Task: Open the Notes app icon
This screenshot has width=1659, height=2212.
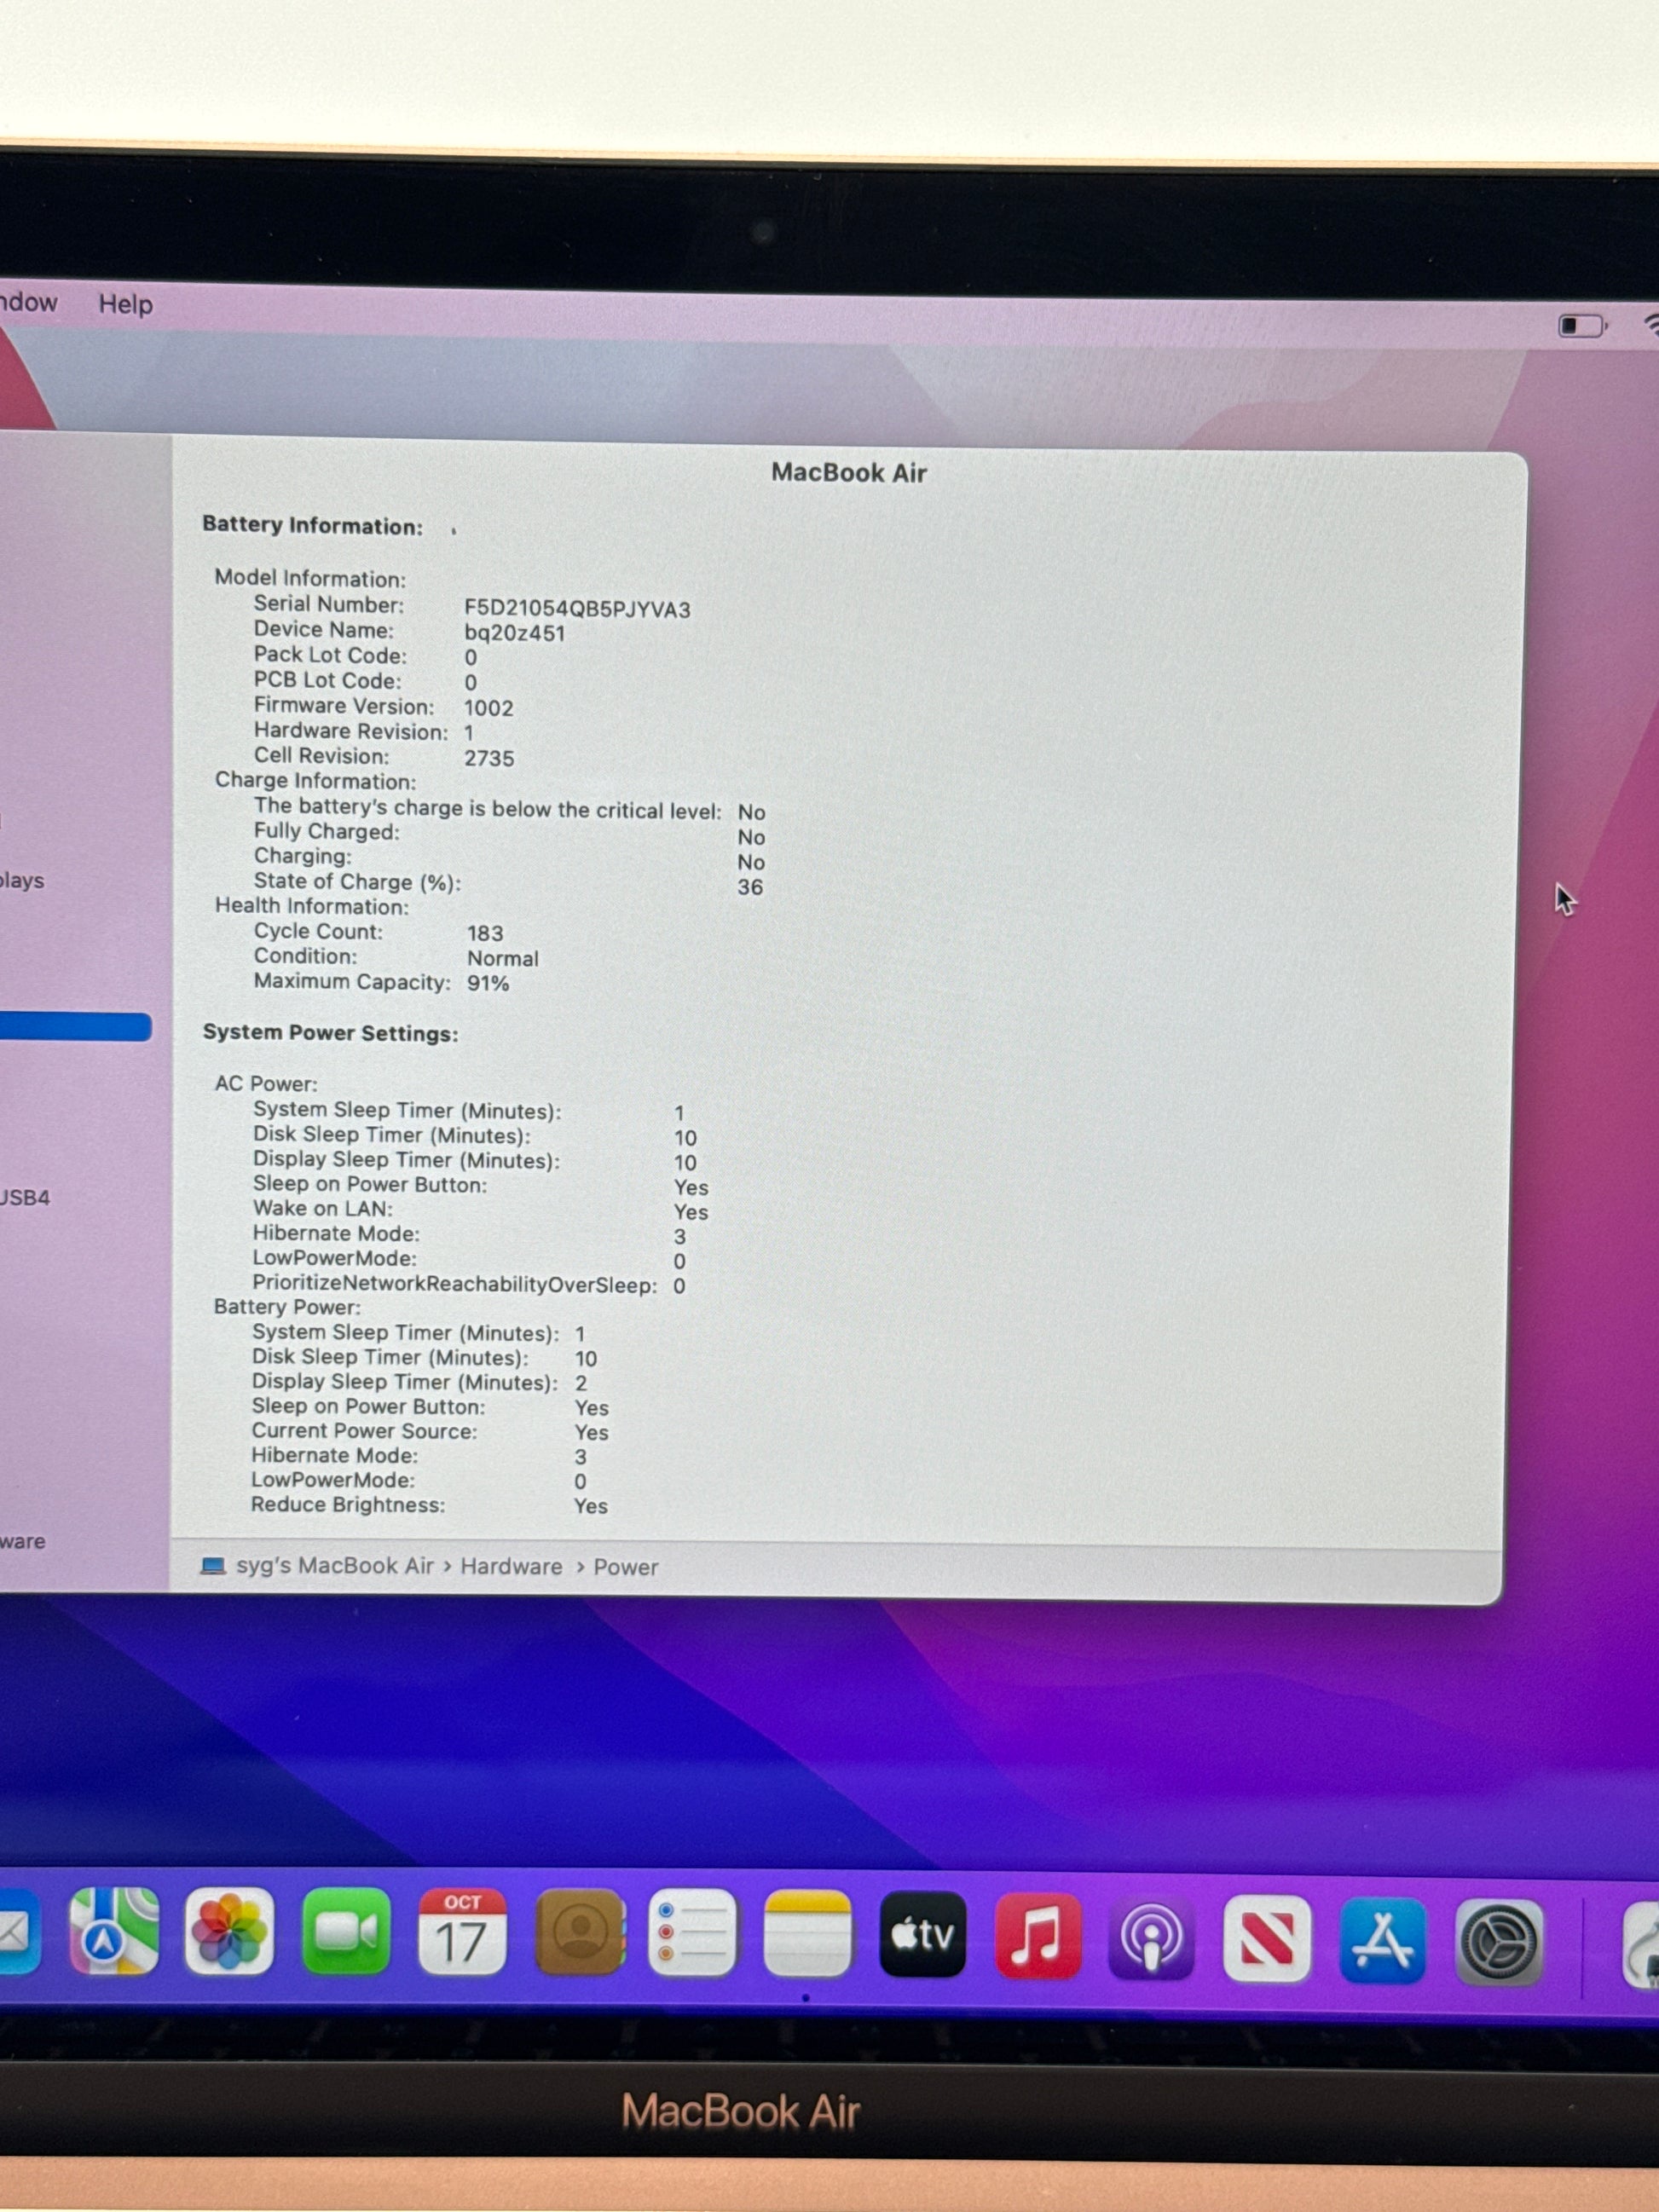Action: click(807, 1935)
